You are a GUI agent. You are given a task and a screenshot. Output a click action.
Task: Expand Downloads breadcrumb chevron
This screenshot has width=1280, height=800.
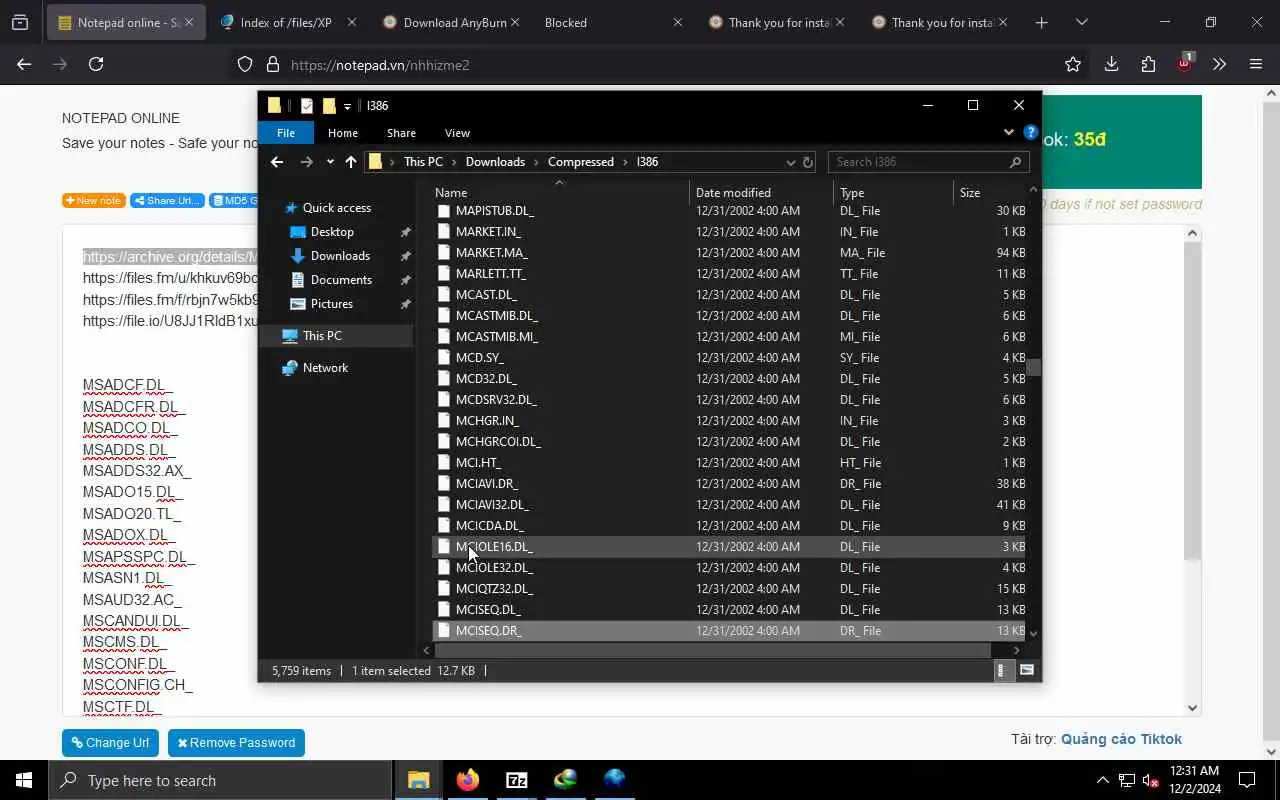[536, 162]
